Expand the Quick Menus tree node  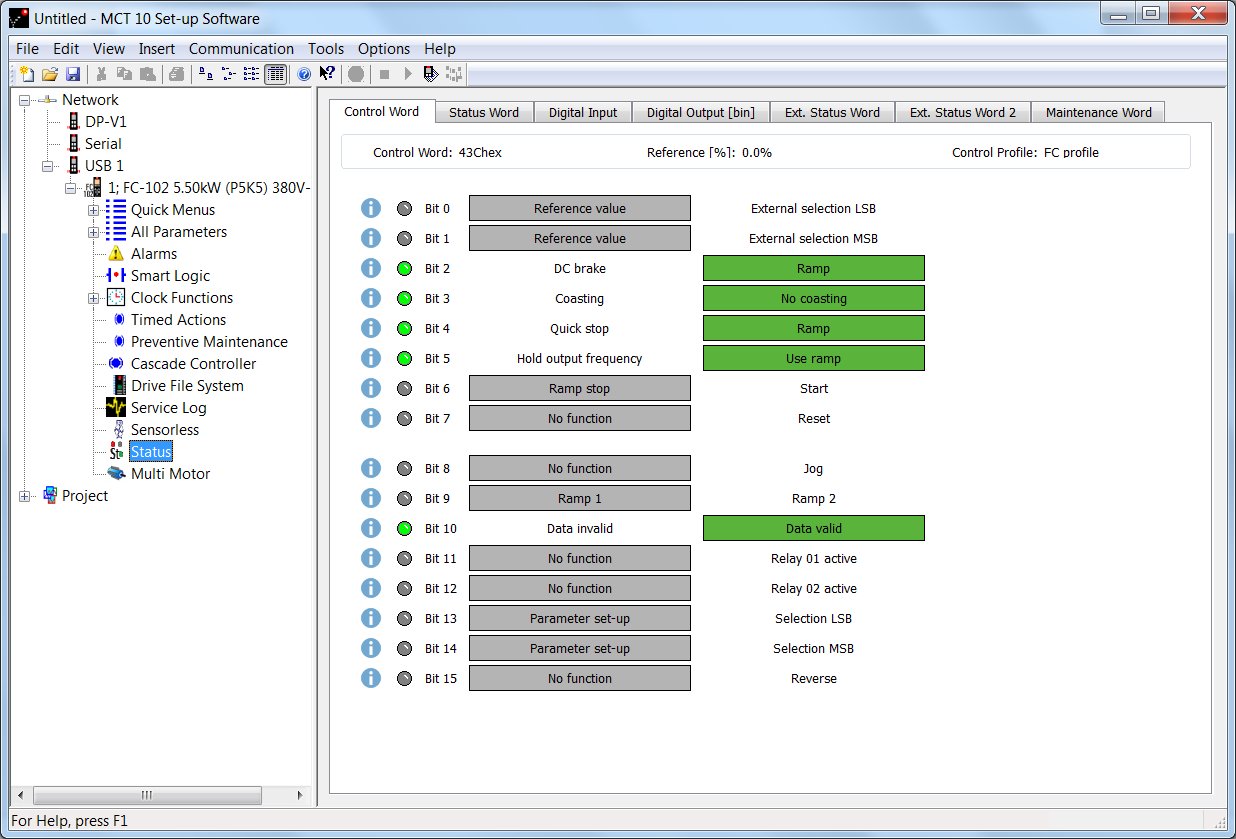94,210
